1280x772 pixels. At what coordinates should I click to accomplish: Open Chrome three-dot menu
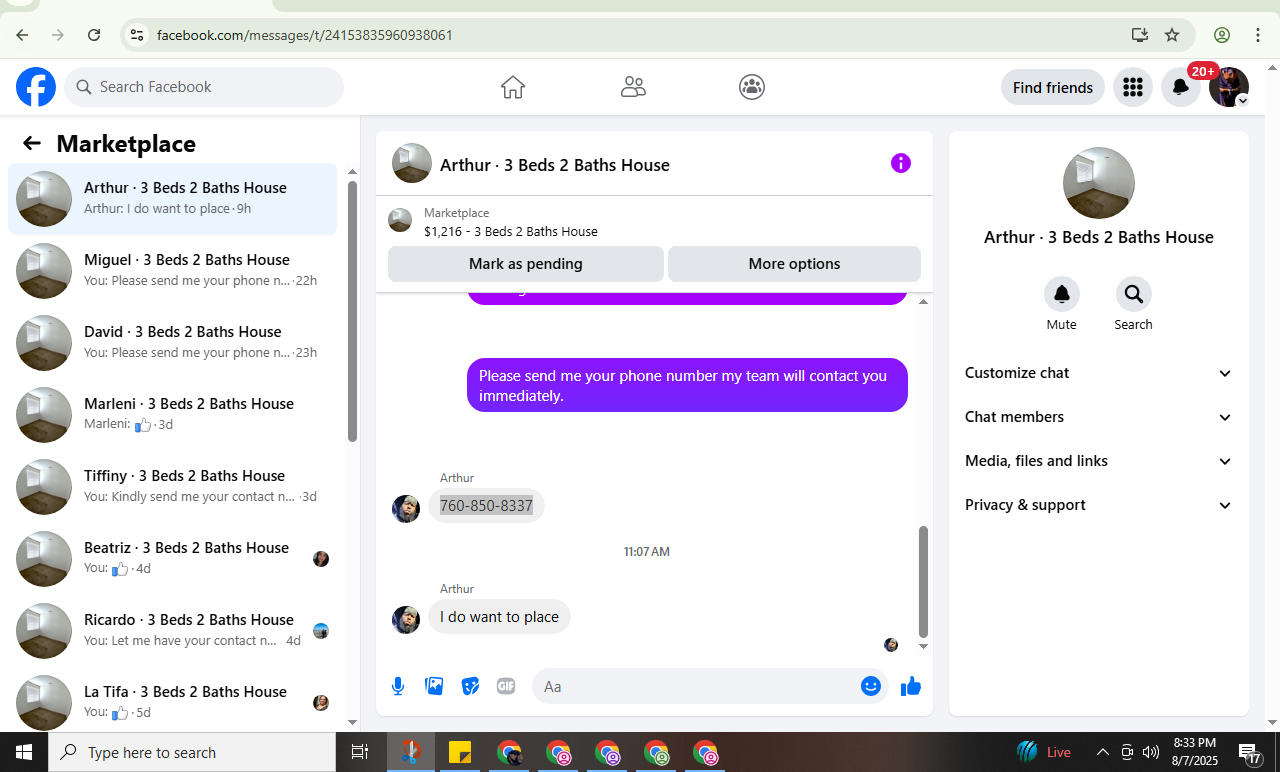coord(1258,35)
